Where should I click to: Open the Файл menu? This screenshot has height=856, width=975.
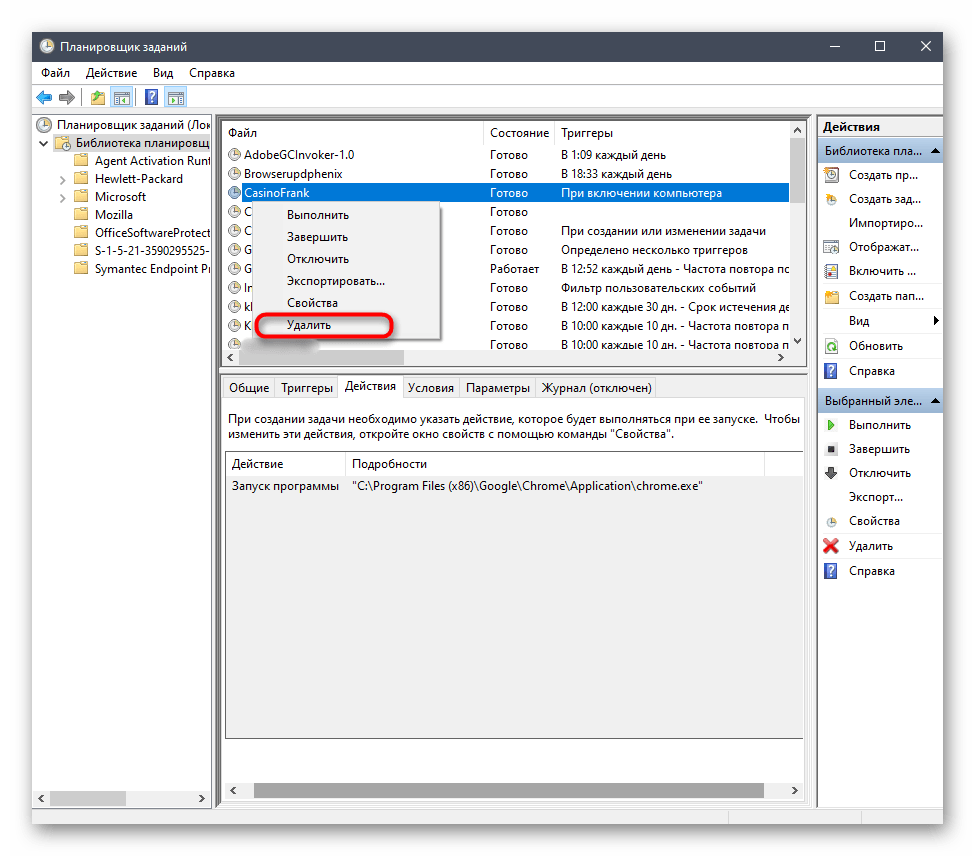tap(55, 73)
